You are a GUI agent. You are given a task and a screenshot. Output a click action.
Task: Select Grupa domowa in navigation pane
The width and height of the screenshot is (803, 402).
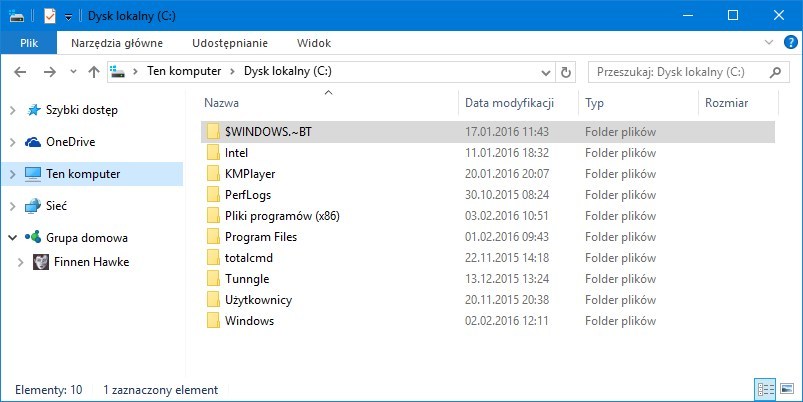[x=87, y=238]
